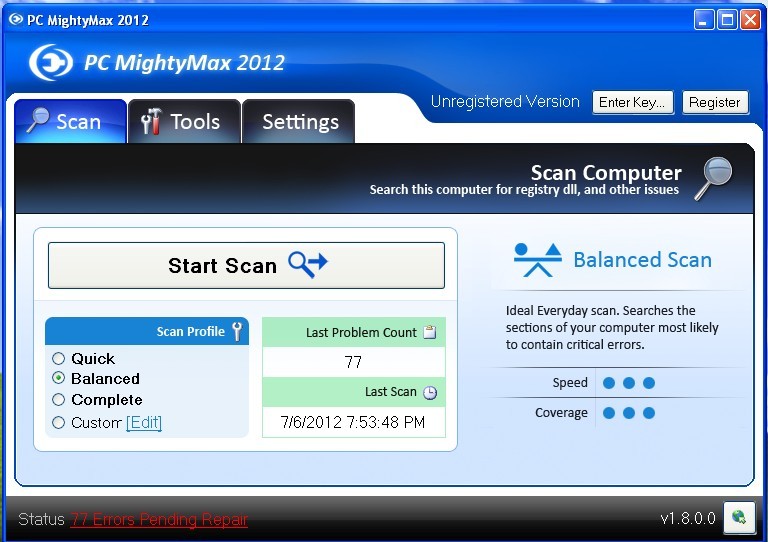
Task: Click the 77 Errors Pending Repair link
Action: (159, 519)
